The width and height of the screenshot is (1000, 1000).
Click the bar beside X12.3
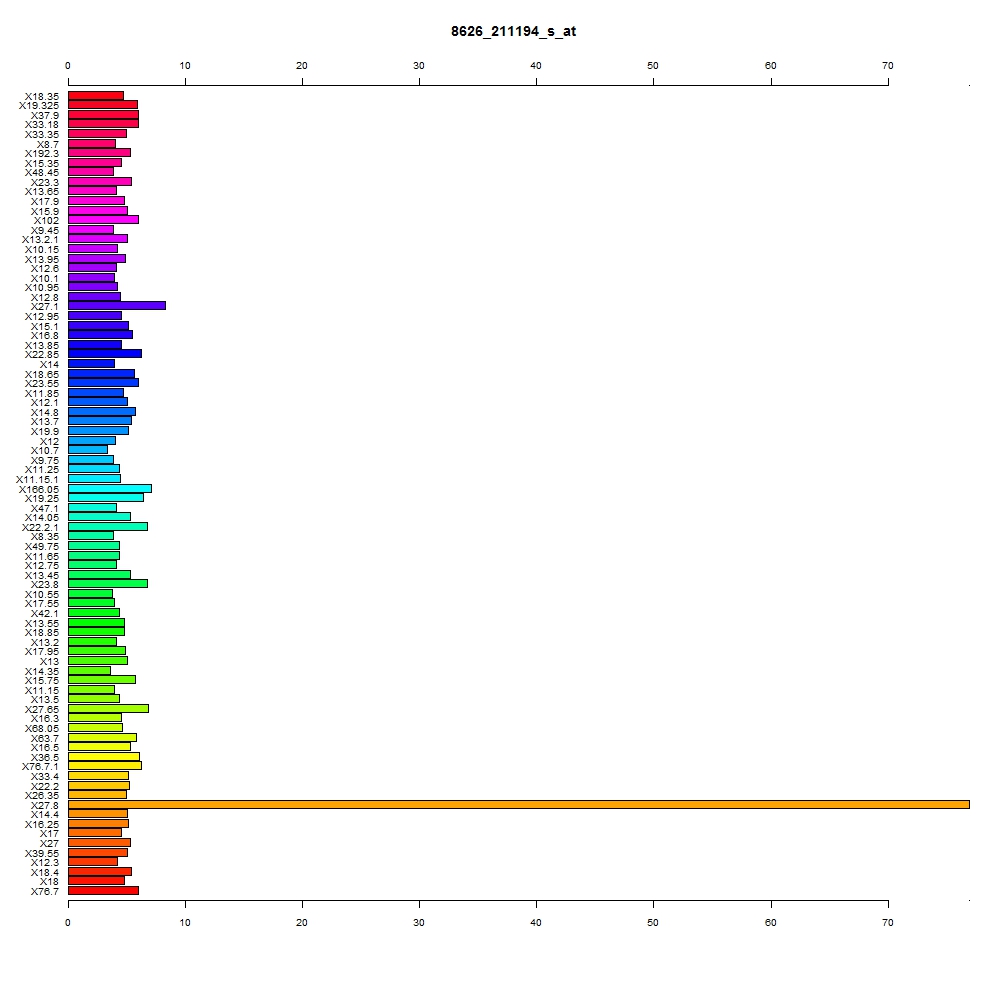[x=93, y=862]
